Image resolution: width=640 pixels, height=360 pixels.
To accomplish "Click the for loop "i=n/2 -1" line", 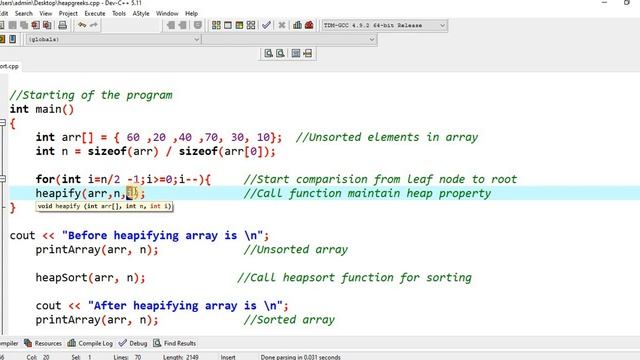I will pos(123,179).
